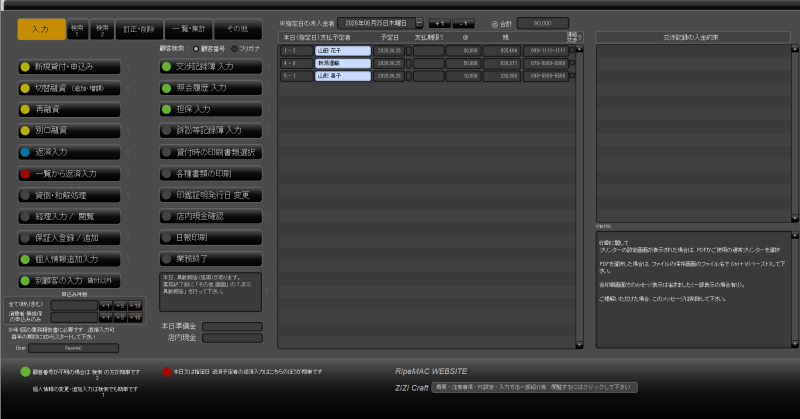This screenshot has height=419, width=800.
Task: Open the 訂正・削除 tab
Action: pyautogui.click(x=139, y=29)
